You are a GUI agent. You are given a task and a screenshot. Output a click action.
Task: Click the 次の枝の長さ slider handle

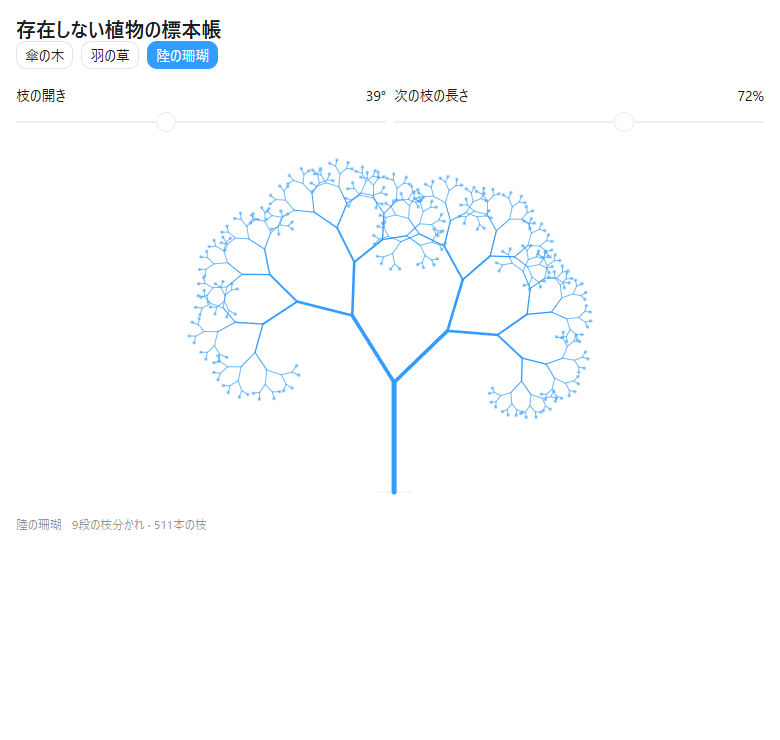[x=624, y=122]
